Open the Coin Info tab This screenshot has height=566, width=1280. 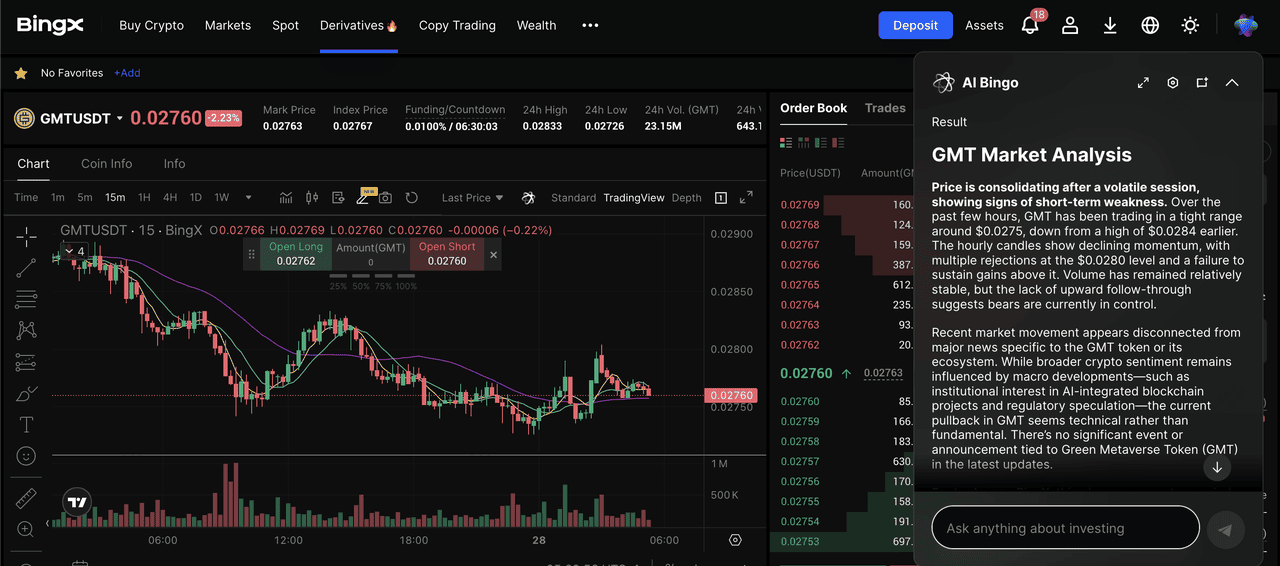106,164
